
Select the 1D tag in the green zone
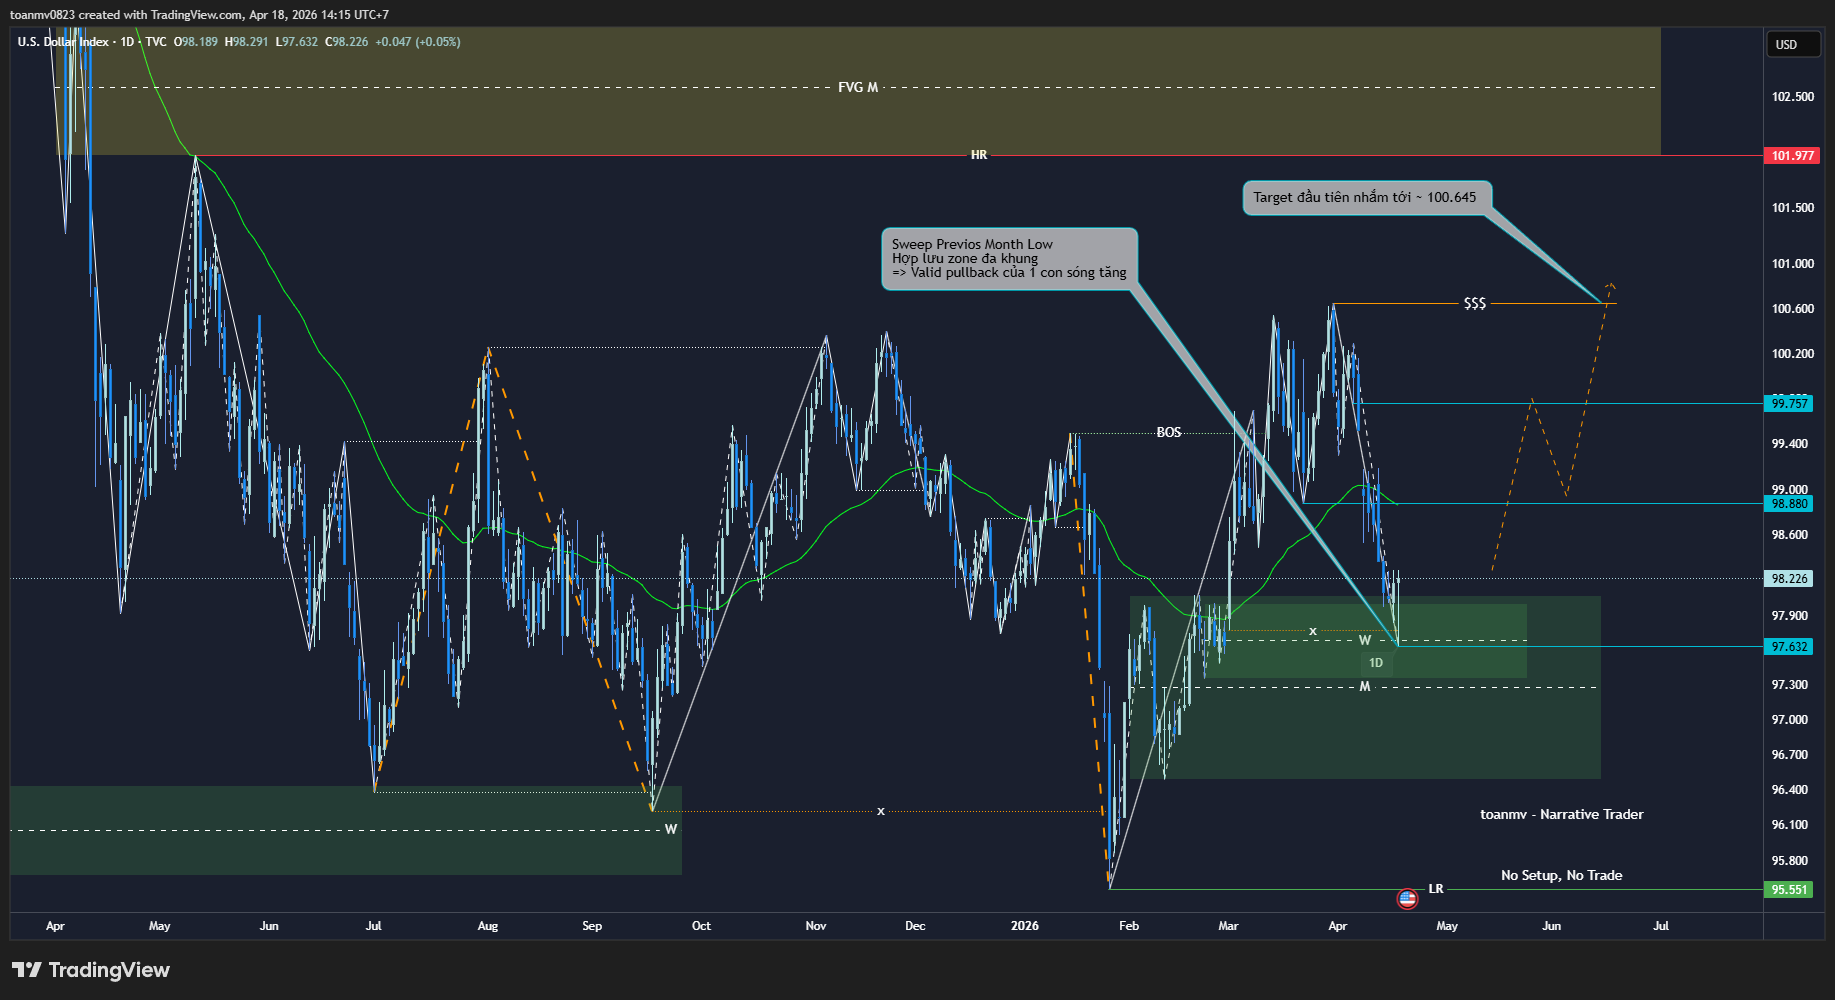[1376, 663]
